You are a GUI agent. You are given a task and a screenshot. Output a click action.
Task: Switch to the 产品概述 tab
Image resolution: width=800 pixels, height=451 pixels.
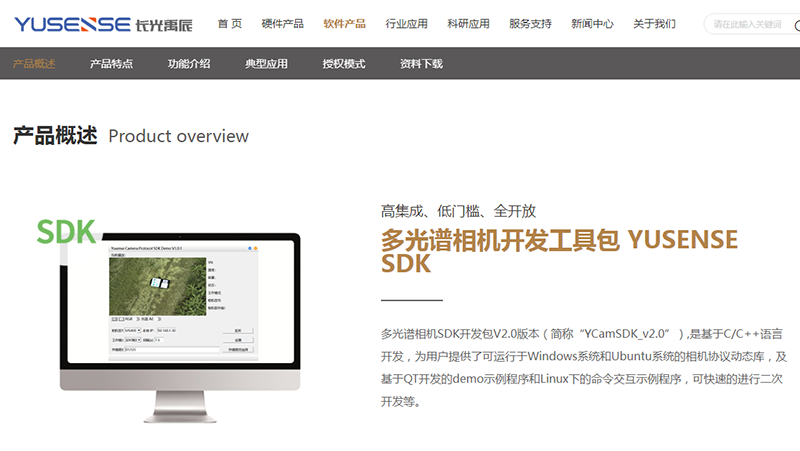(x=34, y=64)
